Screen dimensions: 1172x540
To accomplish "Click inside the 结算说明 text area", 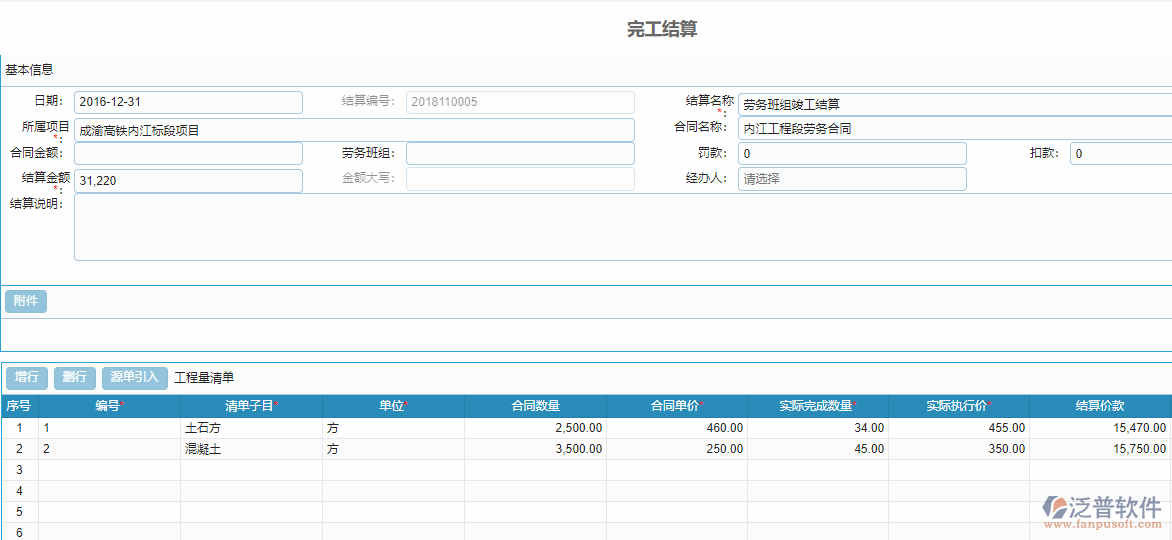I will (620, 227).
